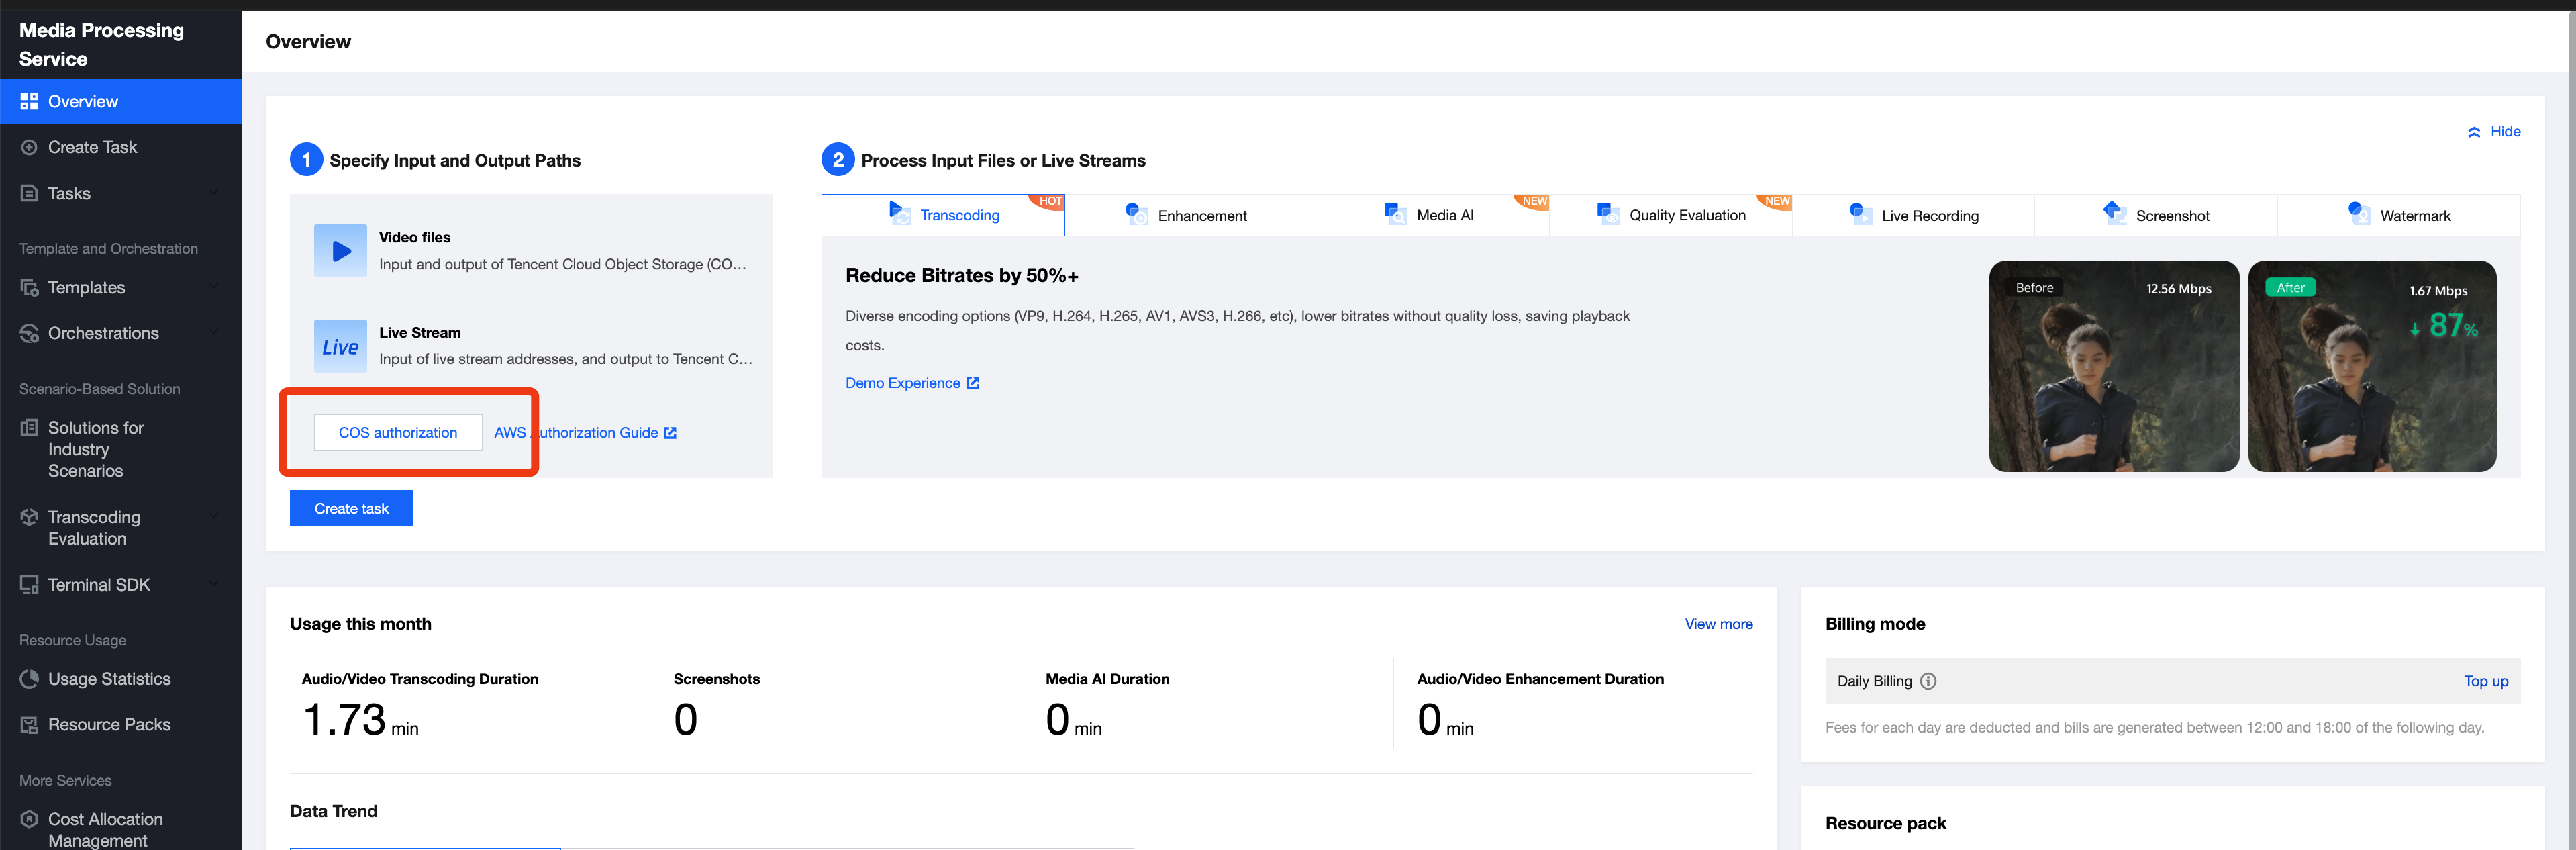This screenshot has width=2576, height=850.
Task: Click the Daily Billing info icon
Action: point(1928,681)
